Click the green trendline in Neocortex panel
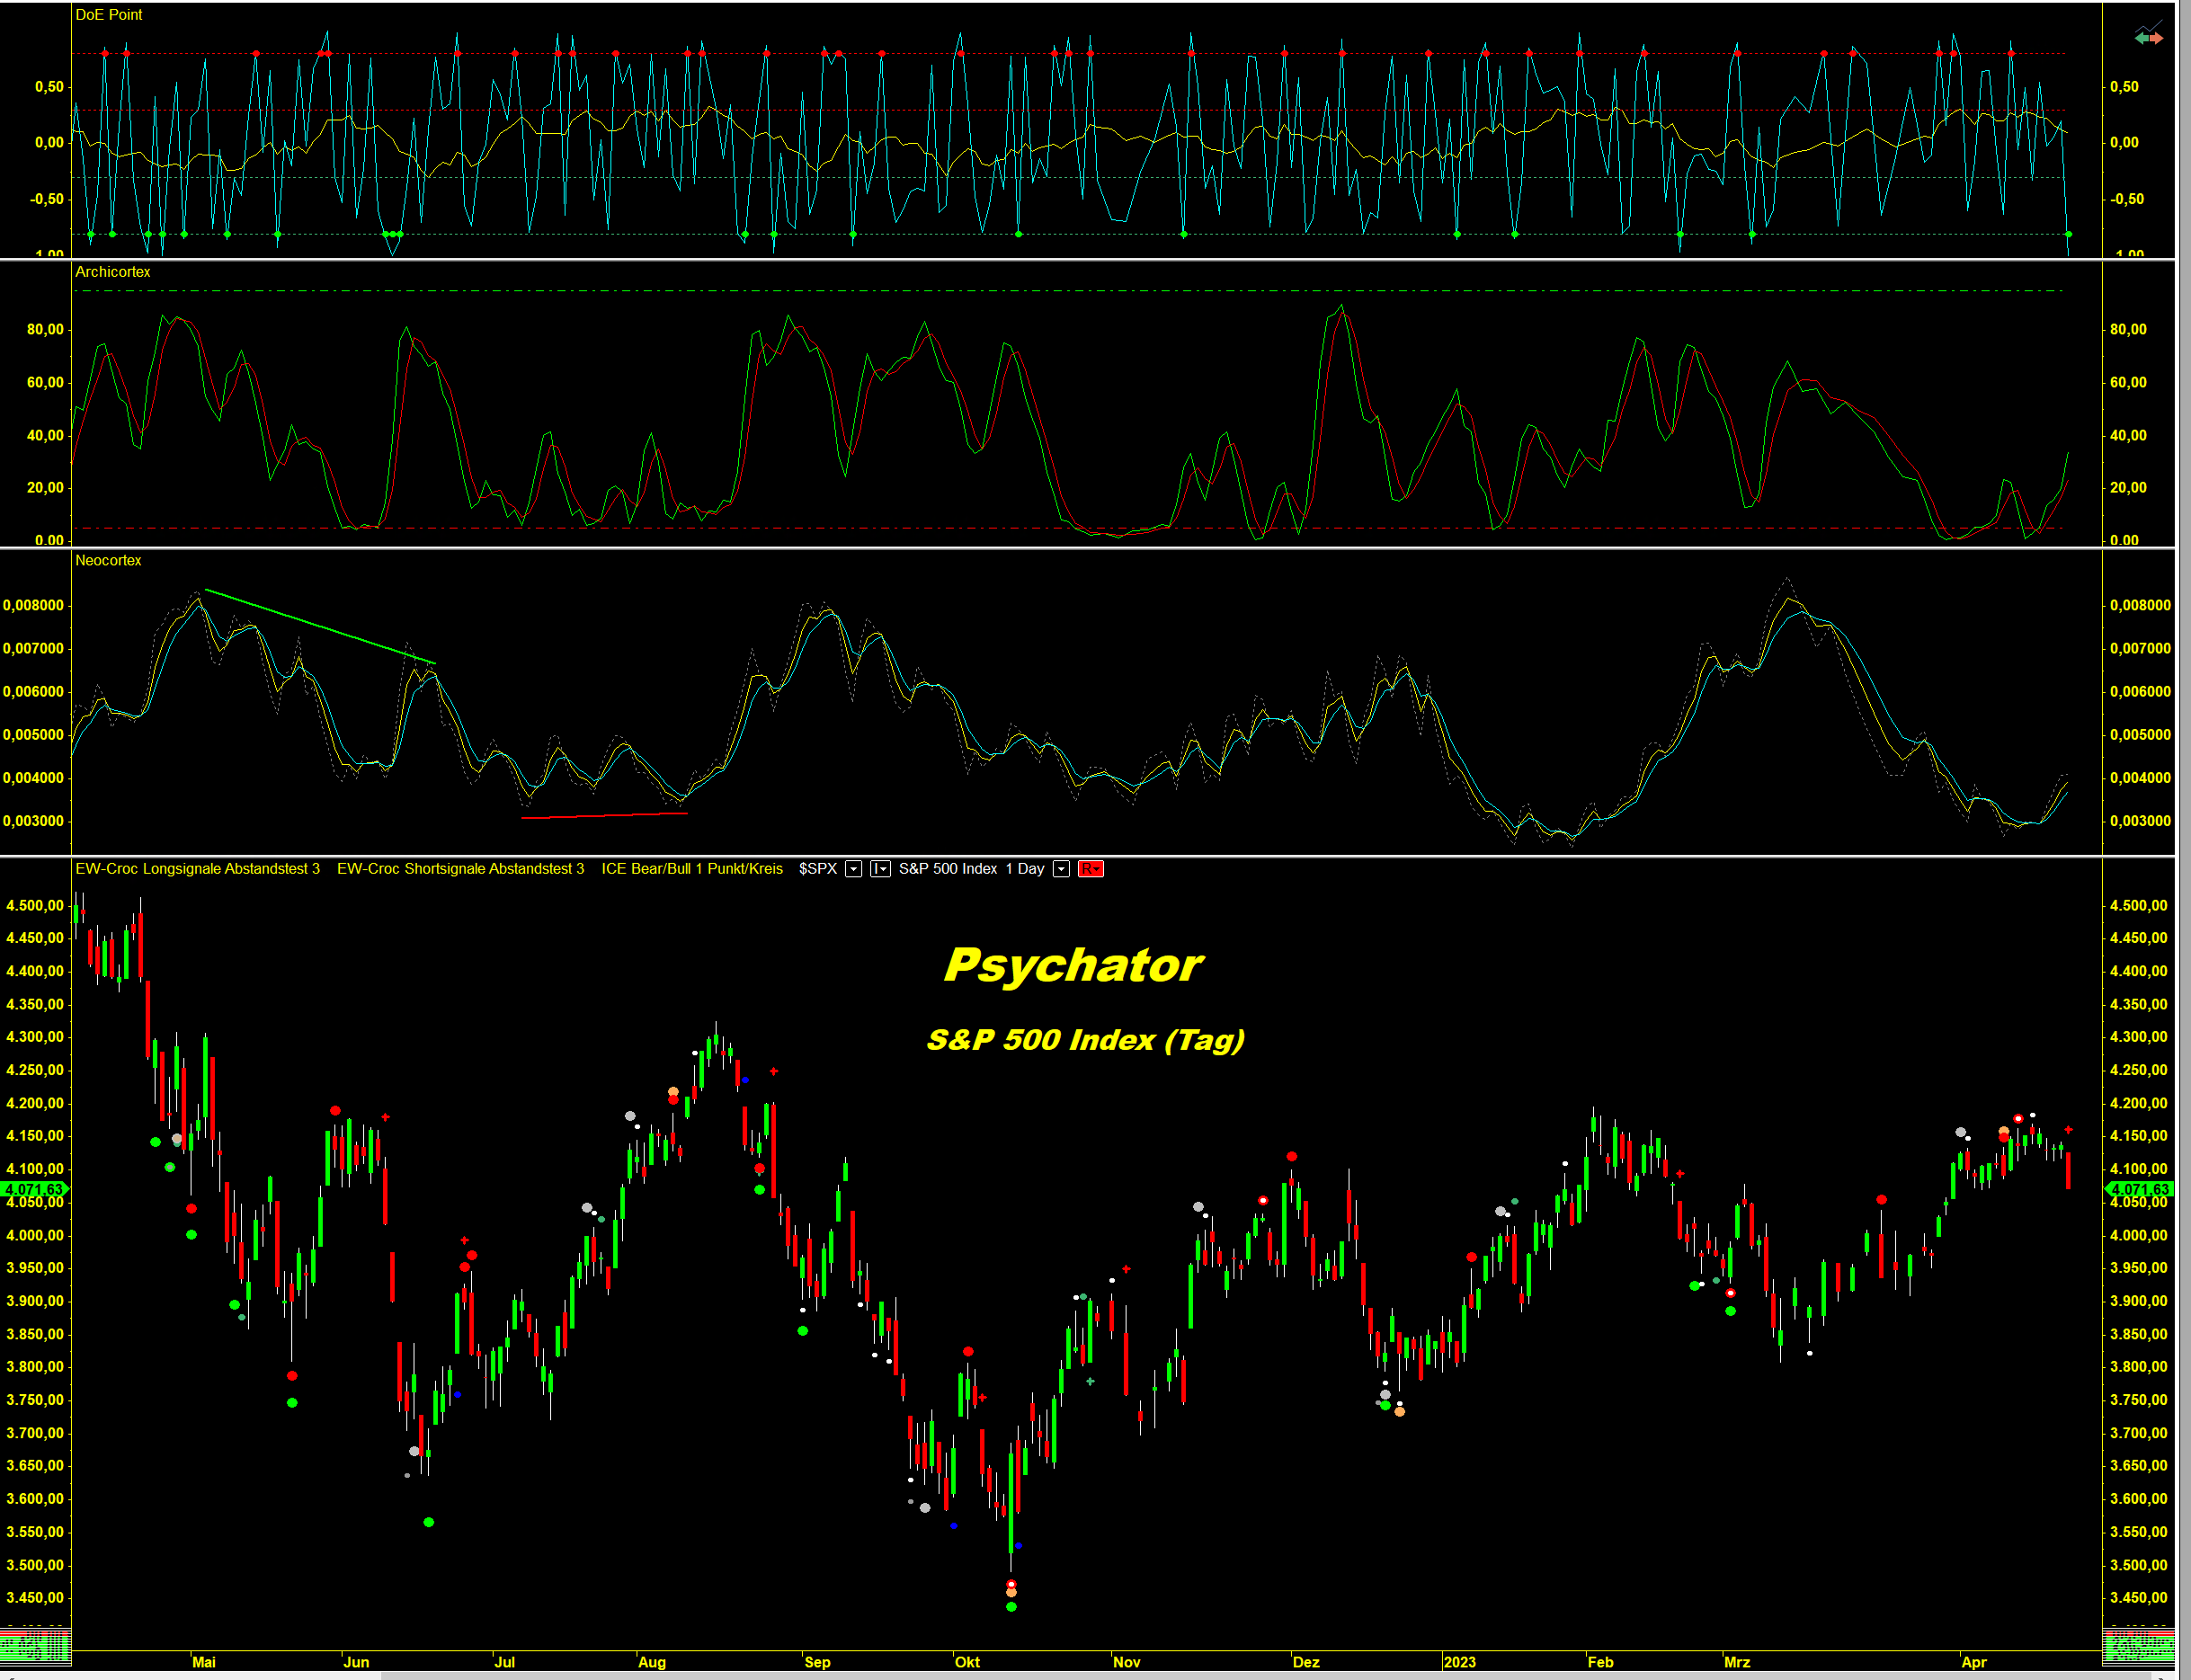The height and width of the screenshot is (1680, 2191). click(320, 627)
